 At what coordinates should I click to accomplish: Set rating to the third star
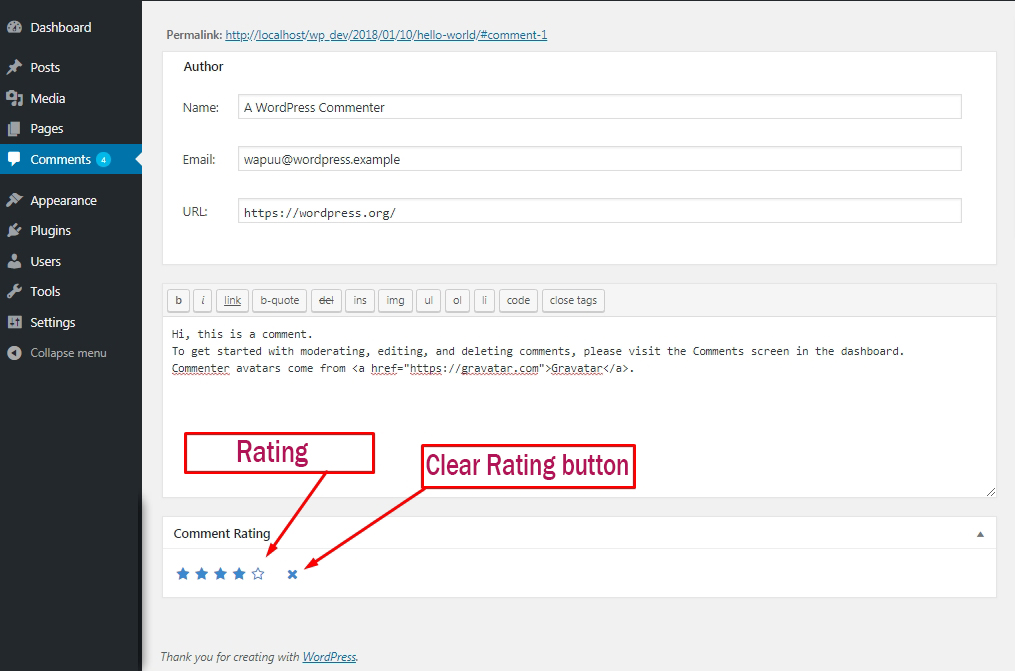tap(220, 574)
